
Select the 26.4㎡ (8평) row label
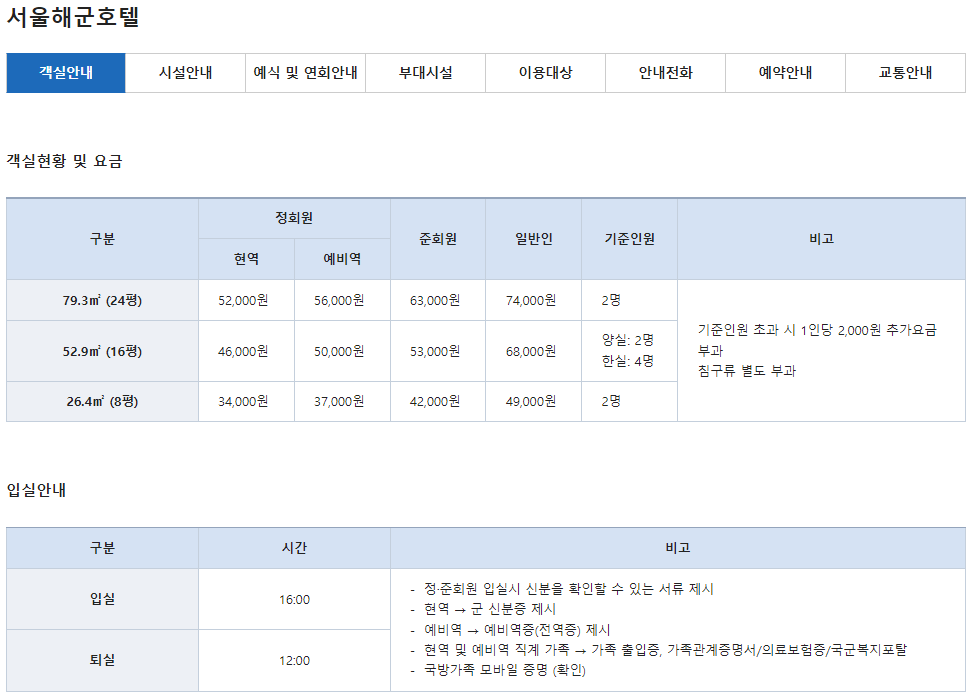[102, 401]
